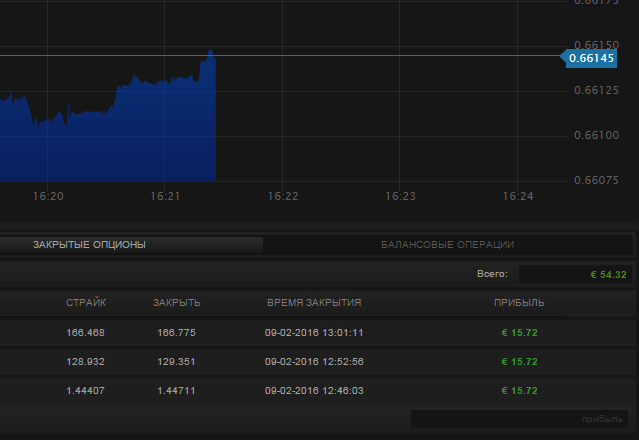Click the peak of the blue chart area

[211, 52]
